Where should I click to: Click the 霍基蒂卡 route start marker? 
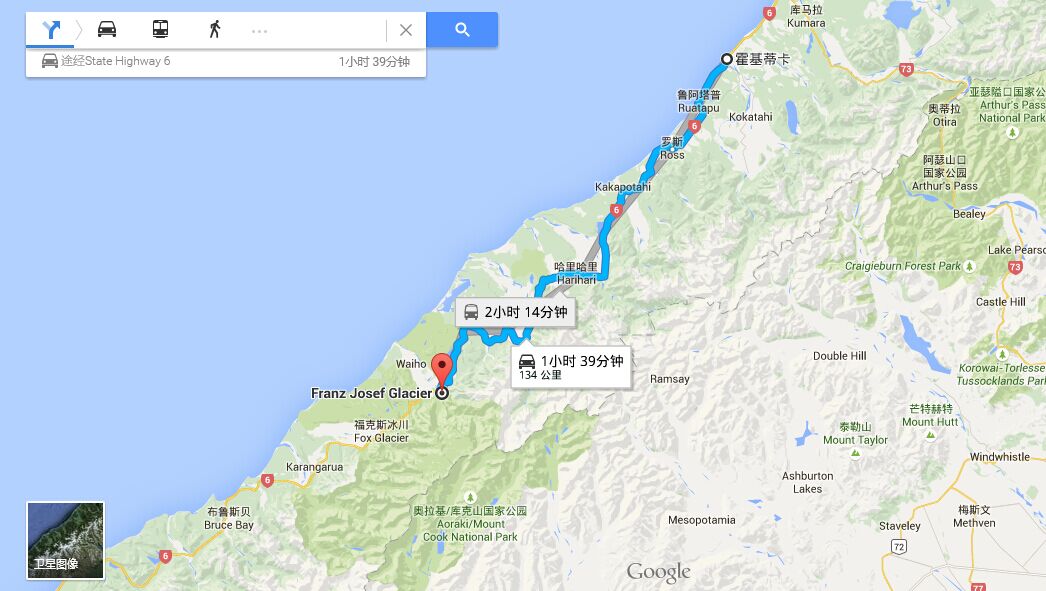click(726, 59)
